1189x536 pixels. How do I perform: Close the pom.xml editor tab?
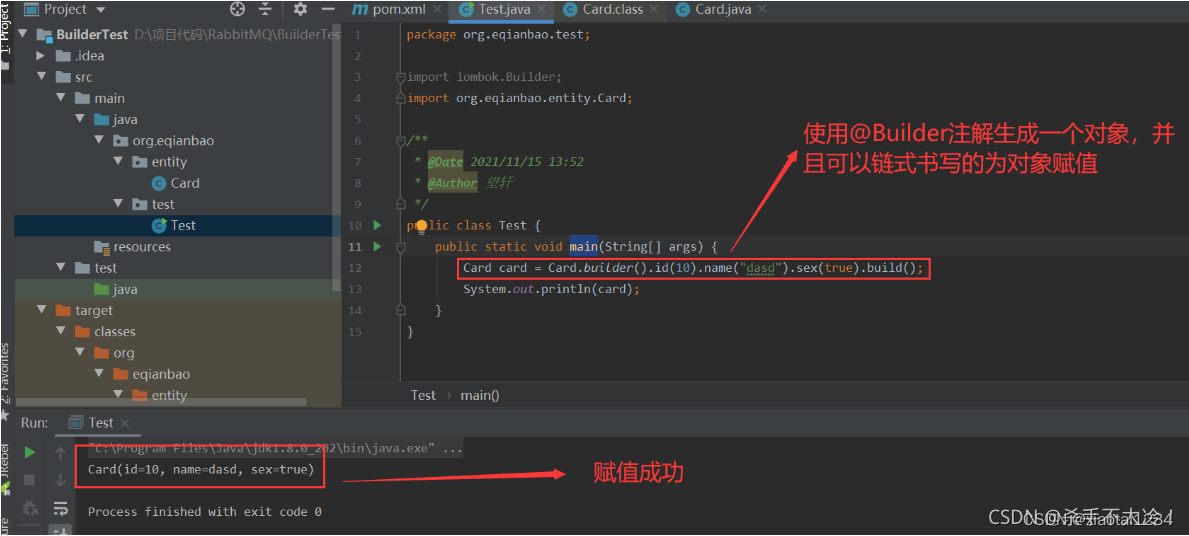[x=438, y=10]
